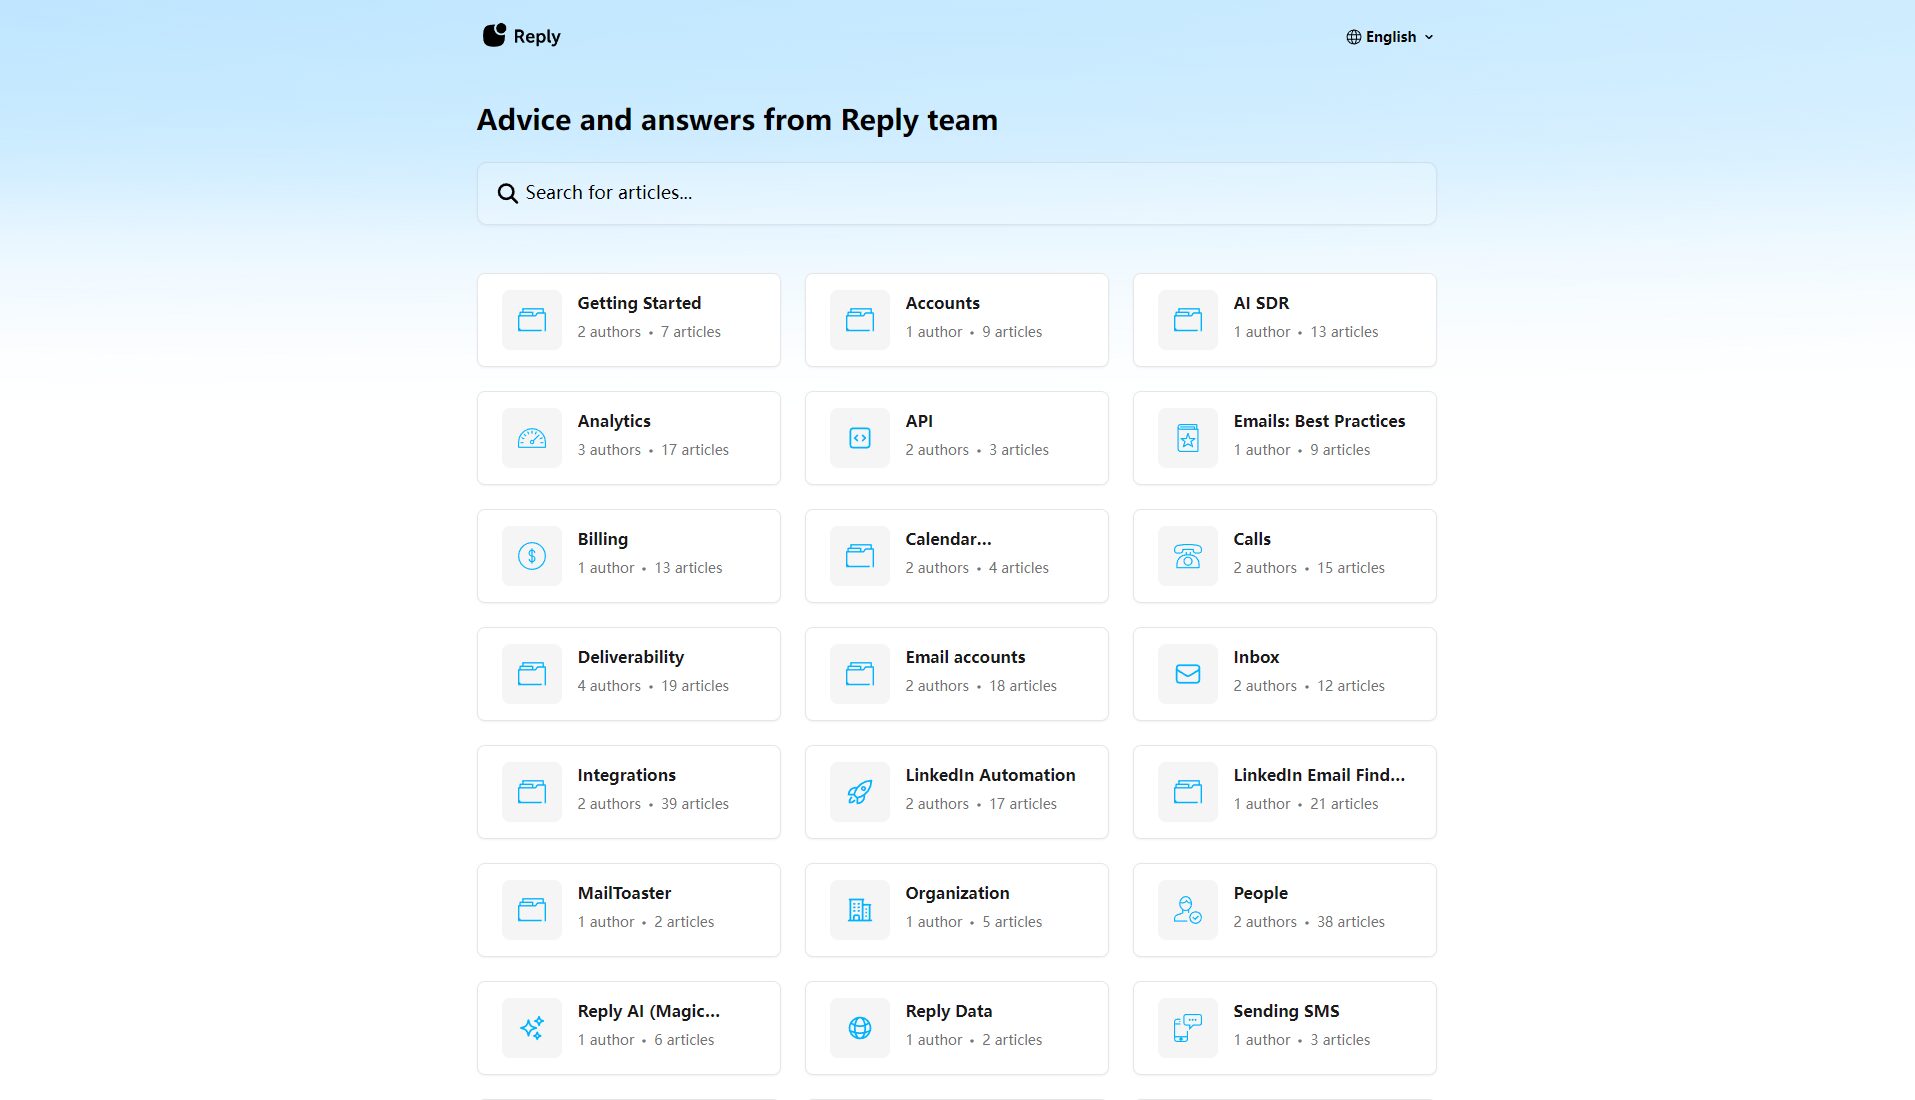The image size is (1915, 1100).
Task: Open the Reply Data globe icon
Action: [x=860, y=1028]
